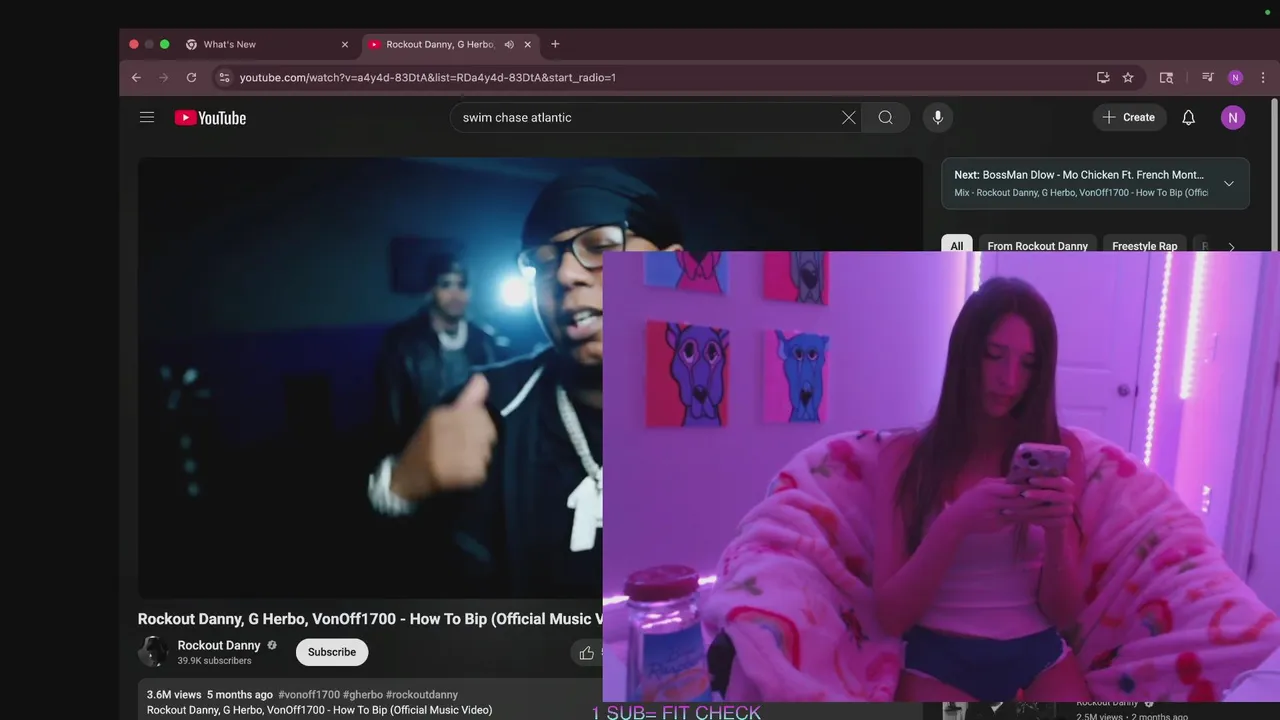Clear the search text with the X
The height and width of the screenshot is (720, 1280).
pos(848,118)
